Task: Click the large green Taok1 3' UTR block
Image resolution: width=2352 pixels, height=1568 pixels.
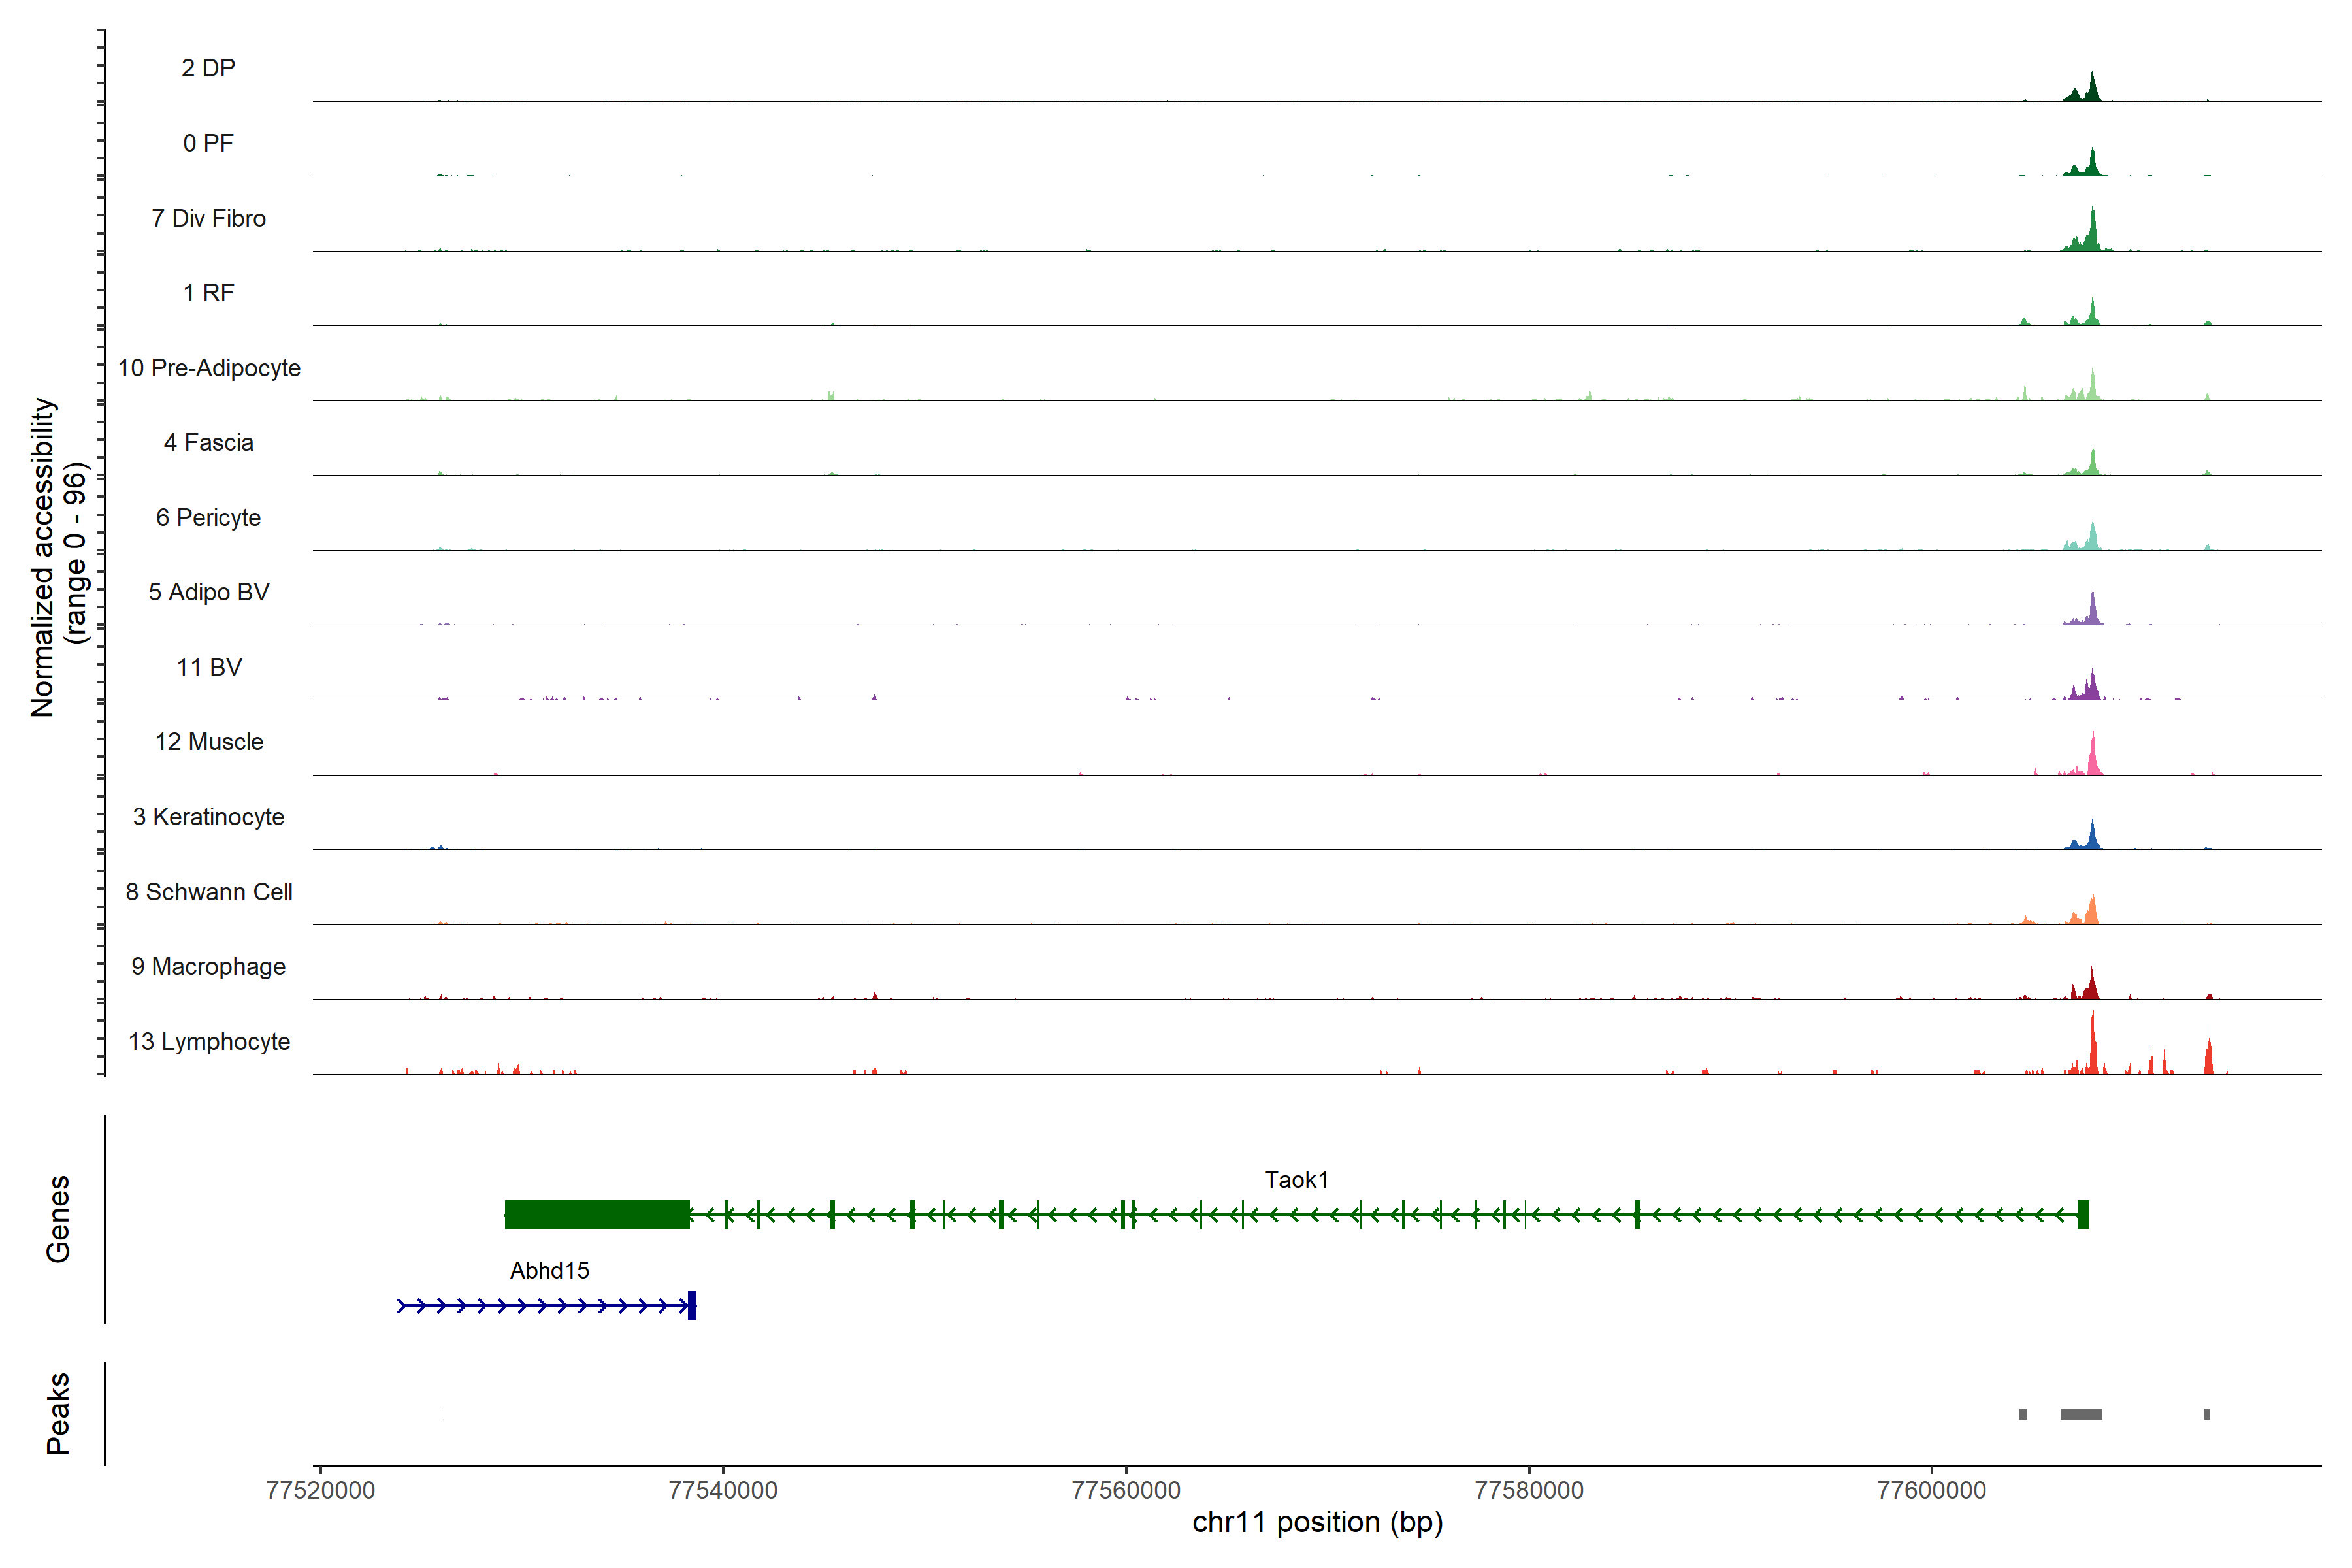Action: 597,1214
